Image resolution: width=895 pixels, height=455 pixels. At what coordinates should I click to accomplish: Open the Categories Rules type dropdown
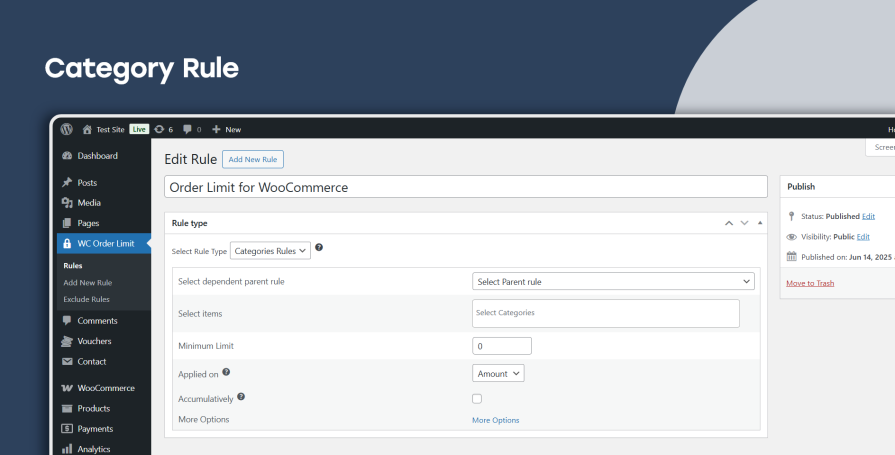coord(270,251)
